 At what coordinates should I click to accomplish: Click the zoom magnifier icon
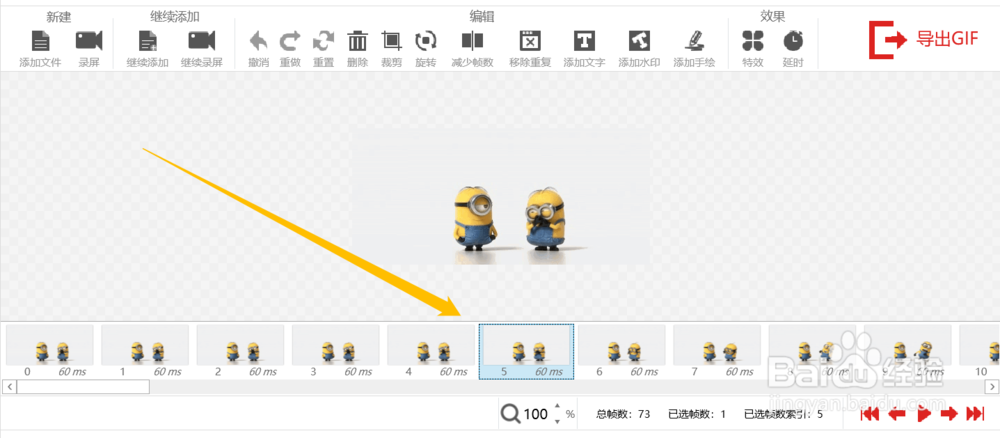511,414
